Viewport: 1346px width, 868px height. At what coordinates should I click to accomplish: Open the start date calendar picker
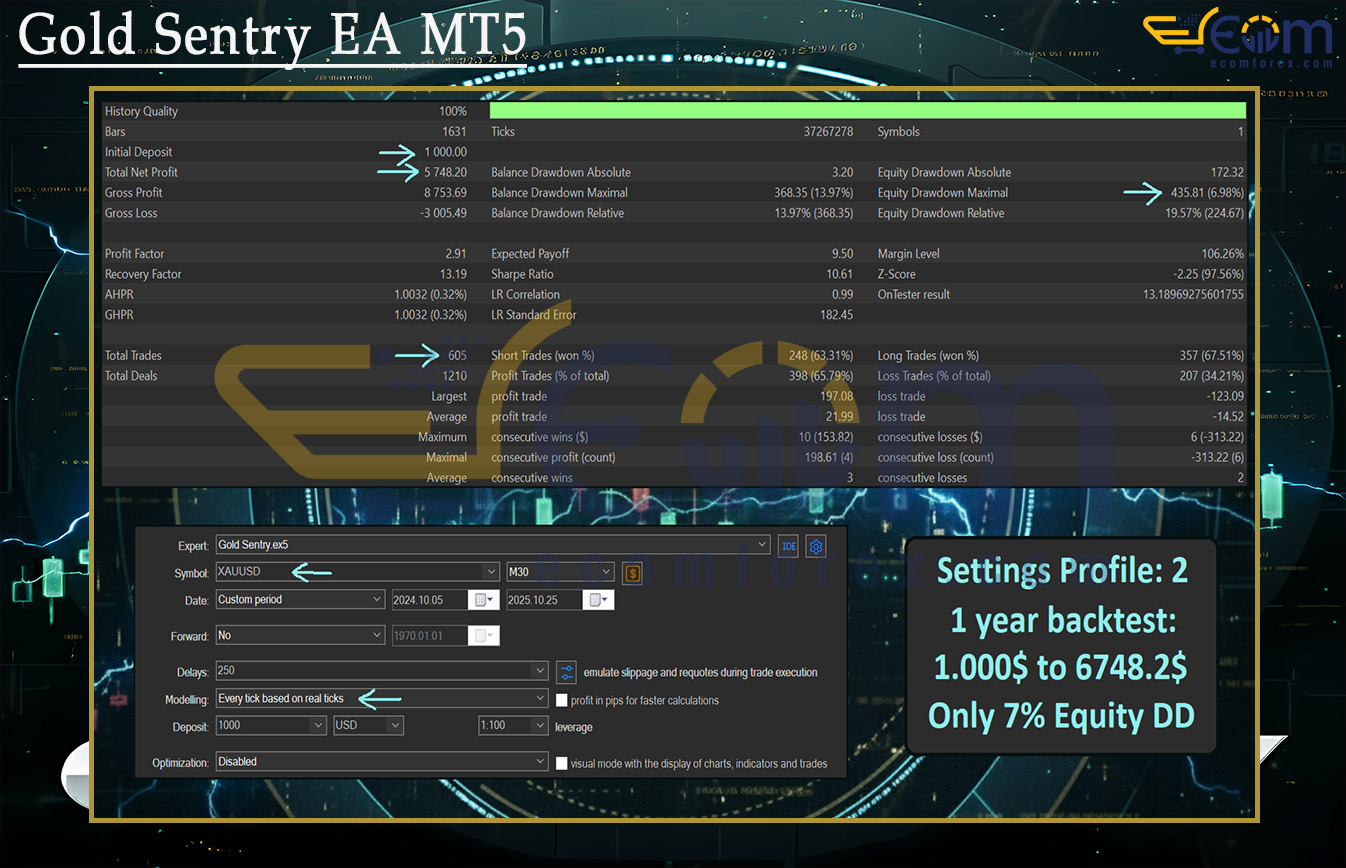[484, 600]
